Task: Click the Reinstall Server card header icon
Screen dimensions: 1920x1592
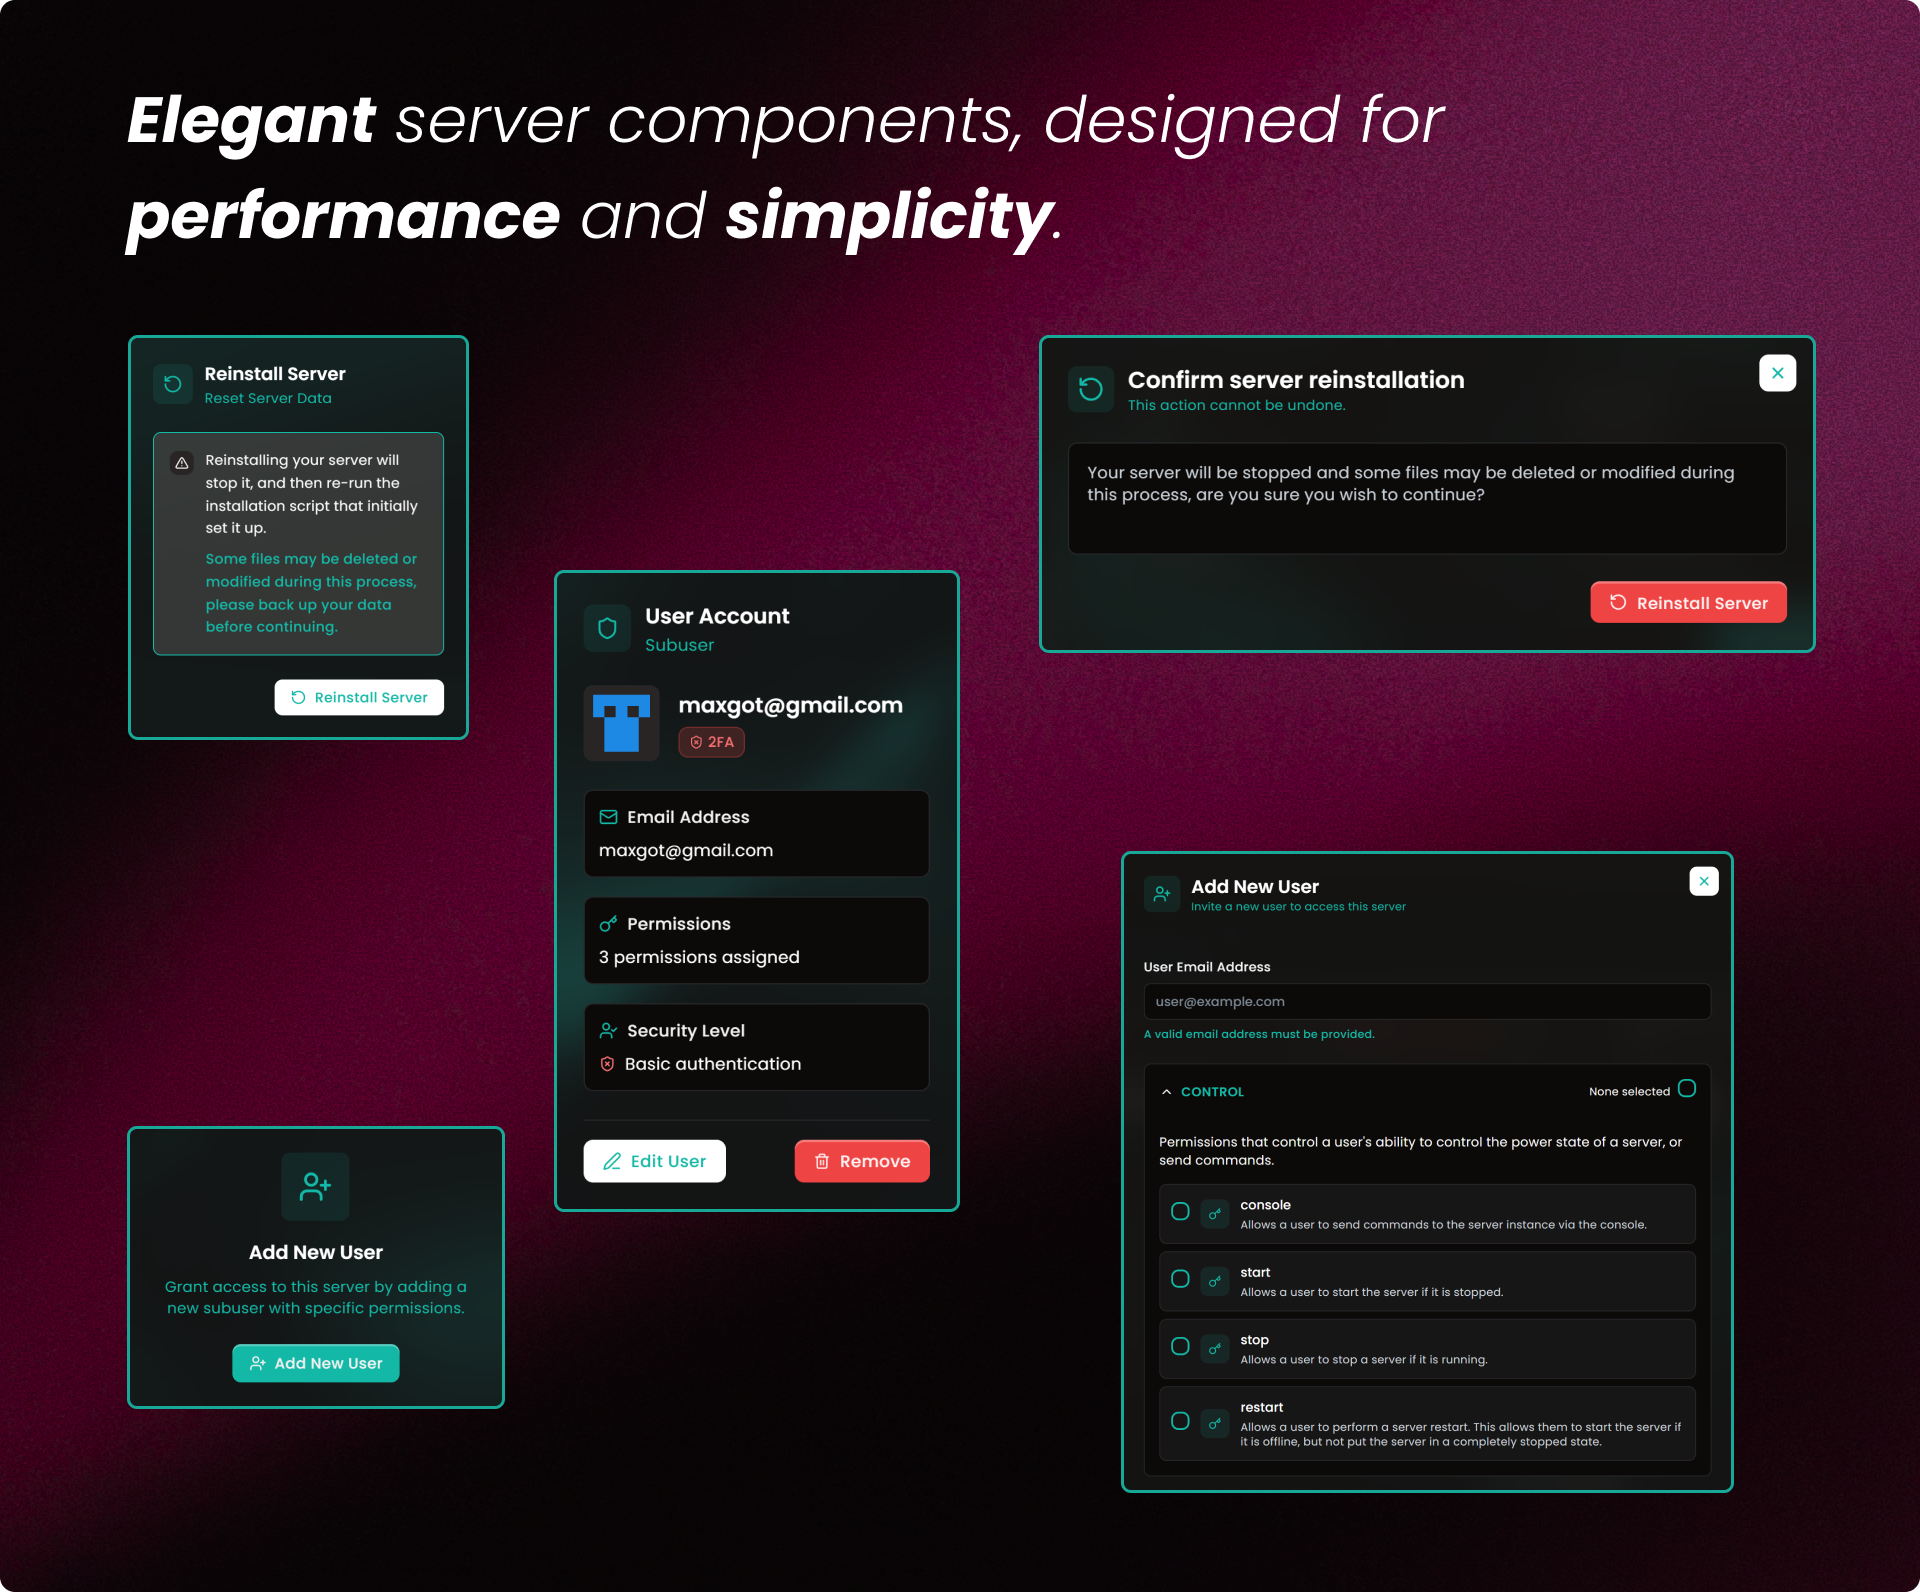Action: pyautogui.click(x=173, y=384)
